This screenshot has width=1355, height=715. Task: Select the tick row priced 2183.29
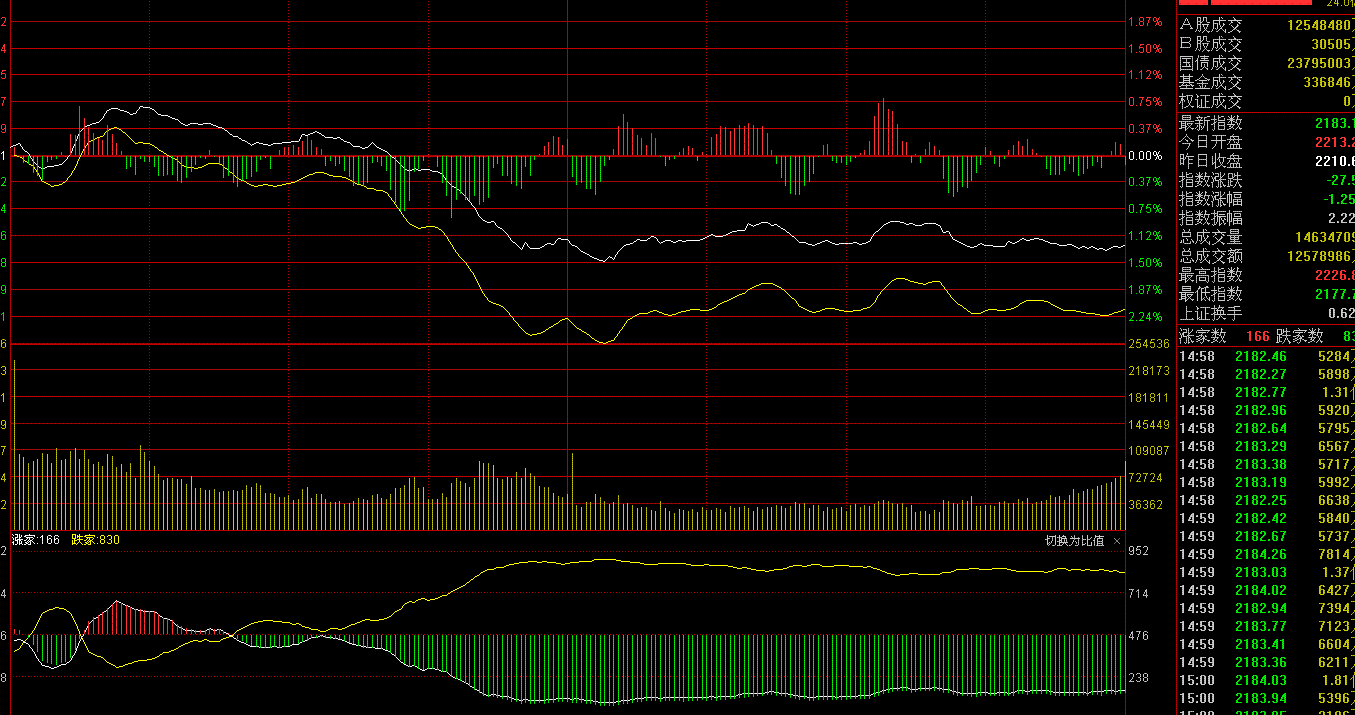coord(1267,446)
